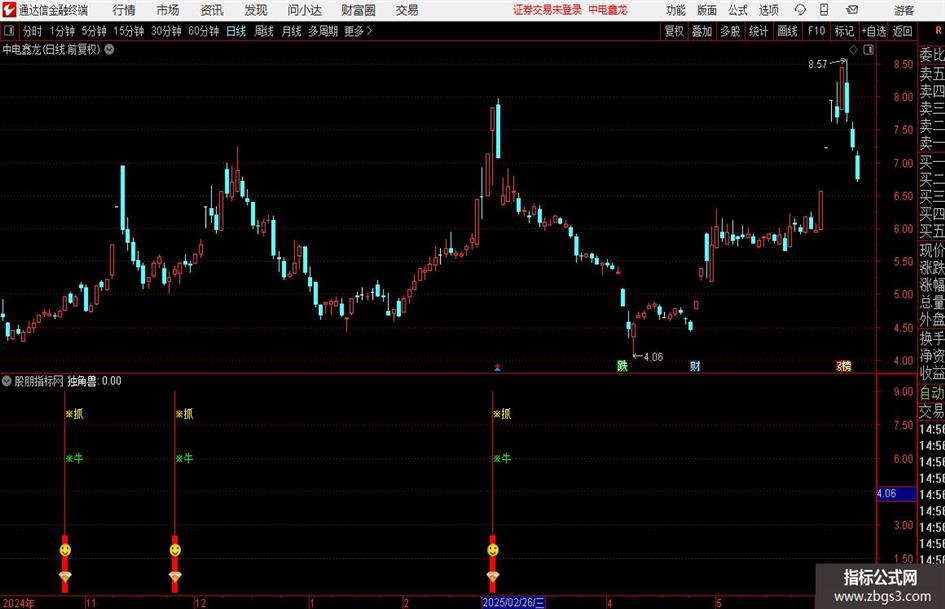
Task: Select the 日线 period tab
Action: click(236, 31)
